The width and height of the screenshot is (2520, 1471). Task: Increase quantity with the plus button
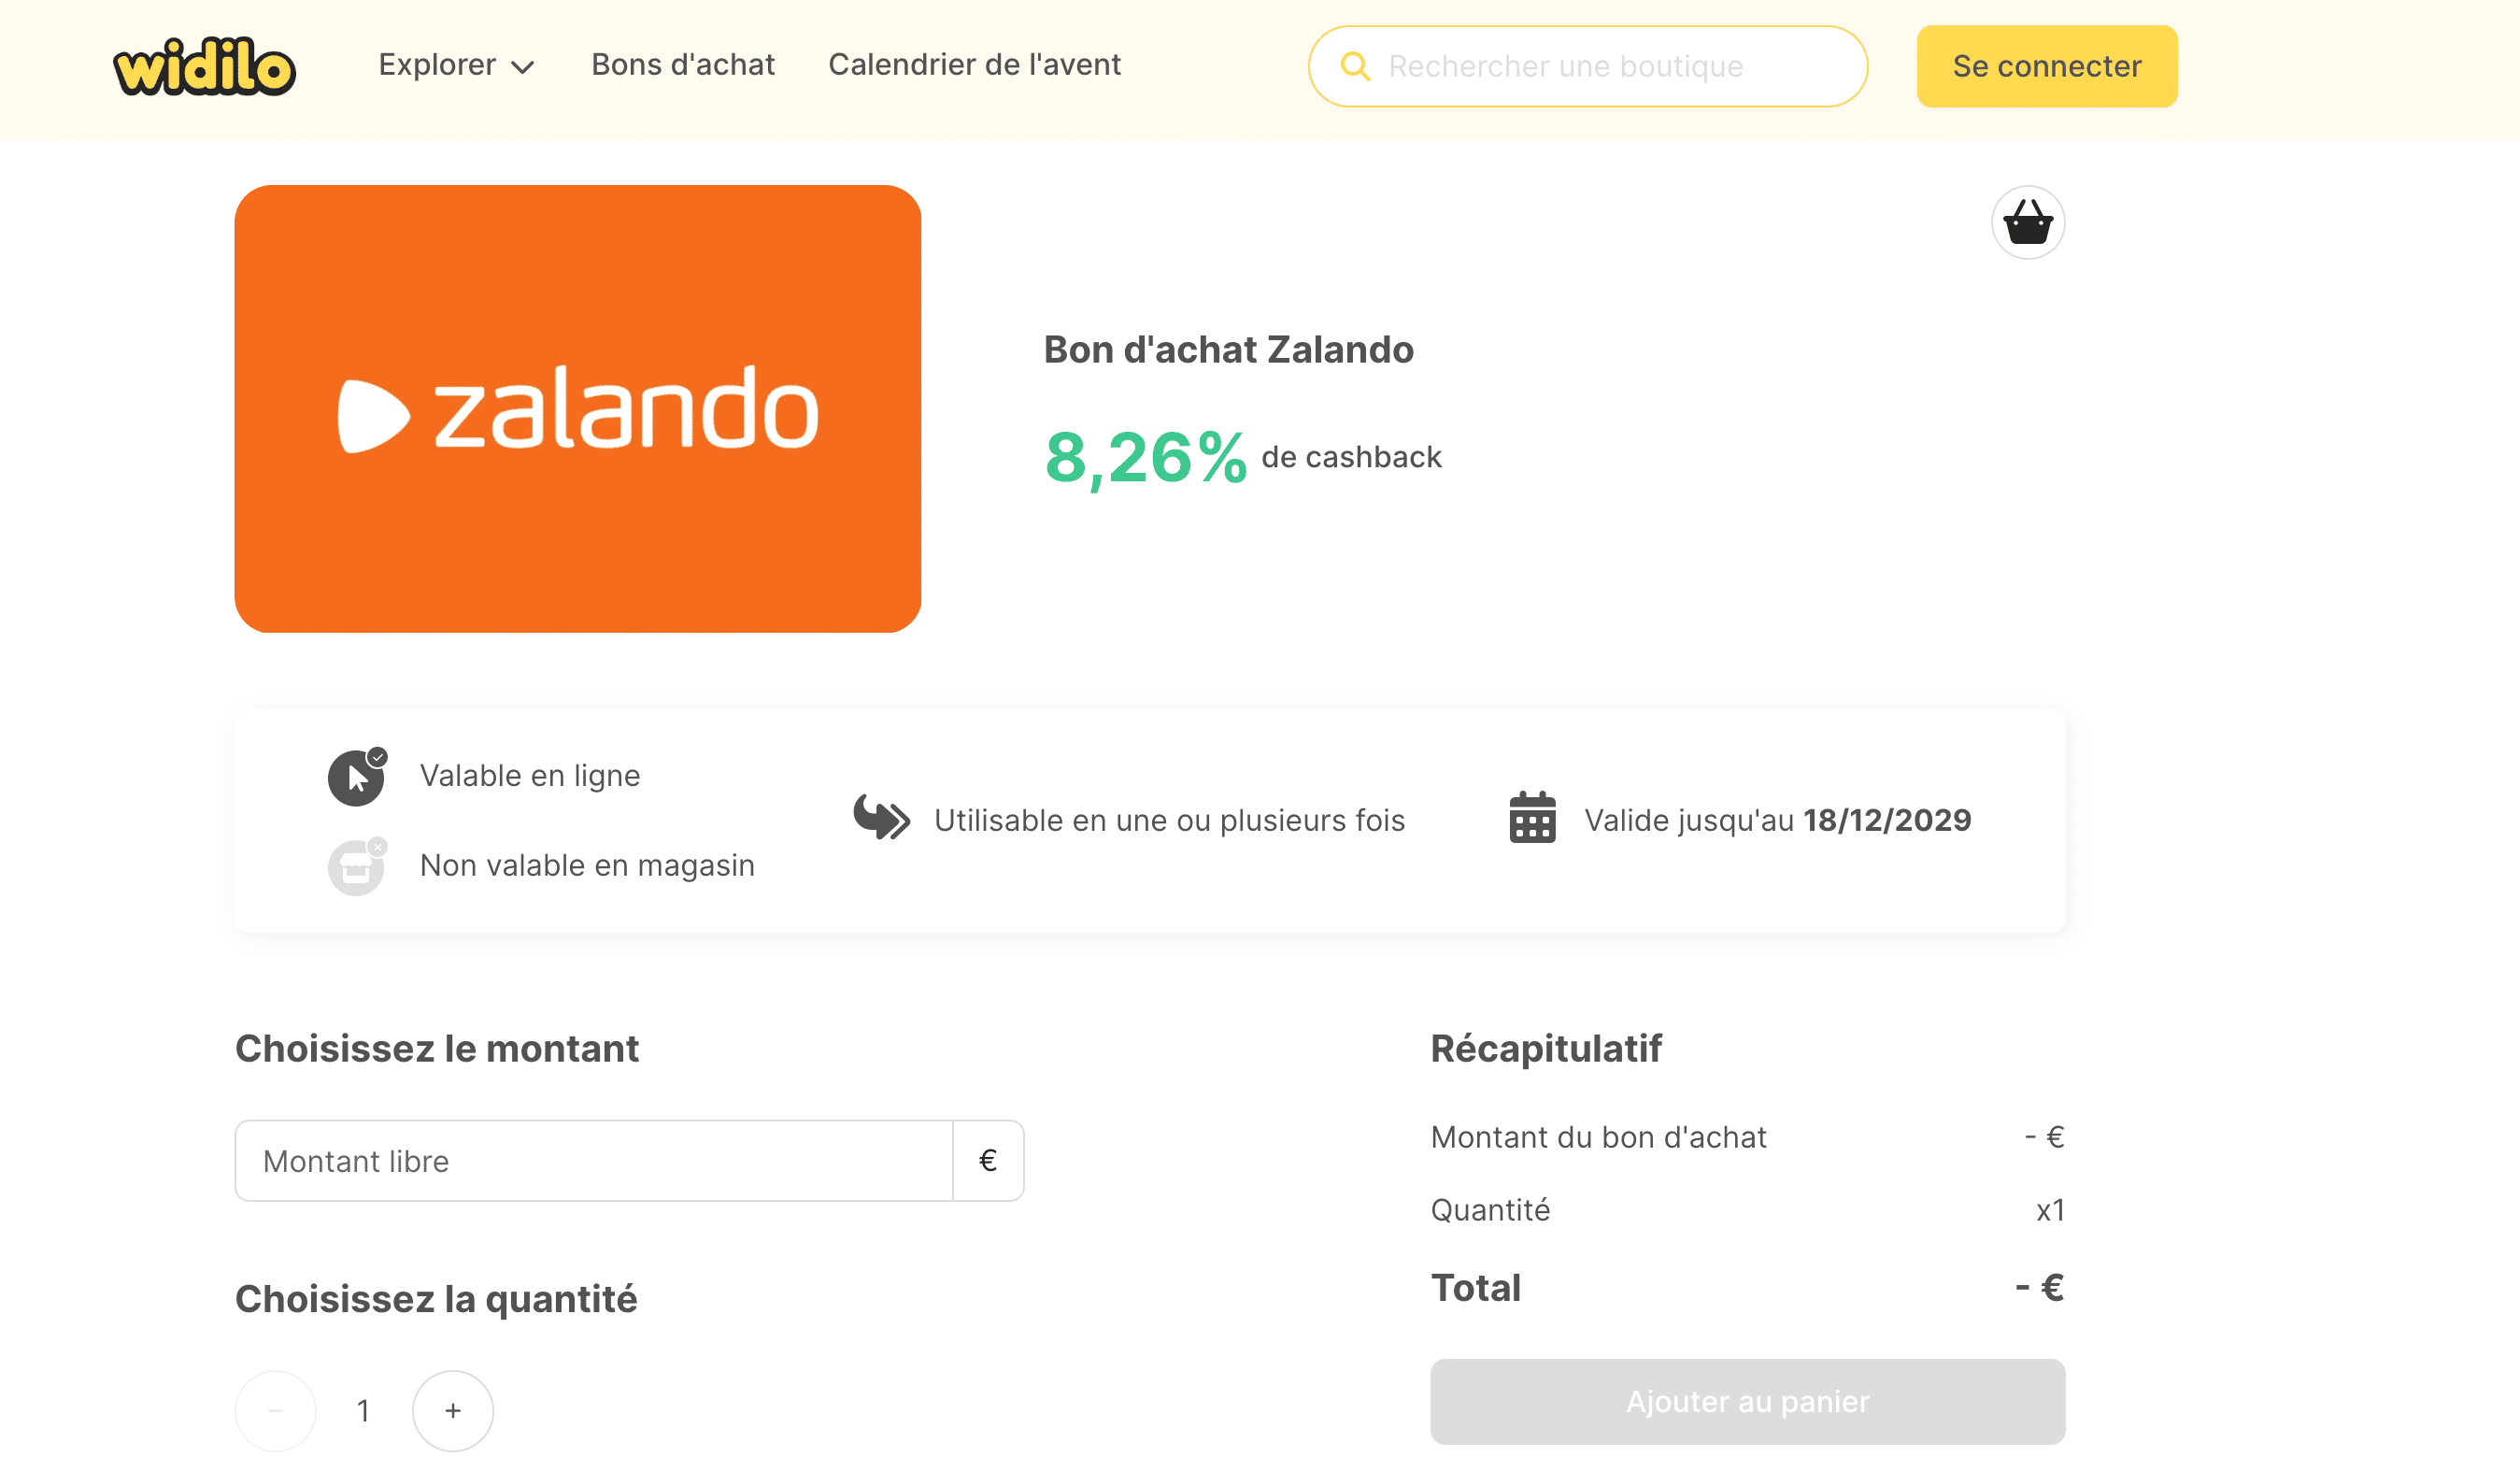click(x=453, y=1410)
